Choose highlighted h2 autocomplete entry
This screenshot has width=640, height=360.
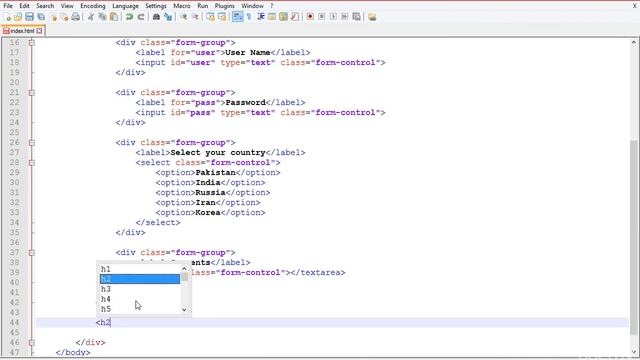point(140,279)
